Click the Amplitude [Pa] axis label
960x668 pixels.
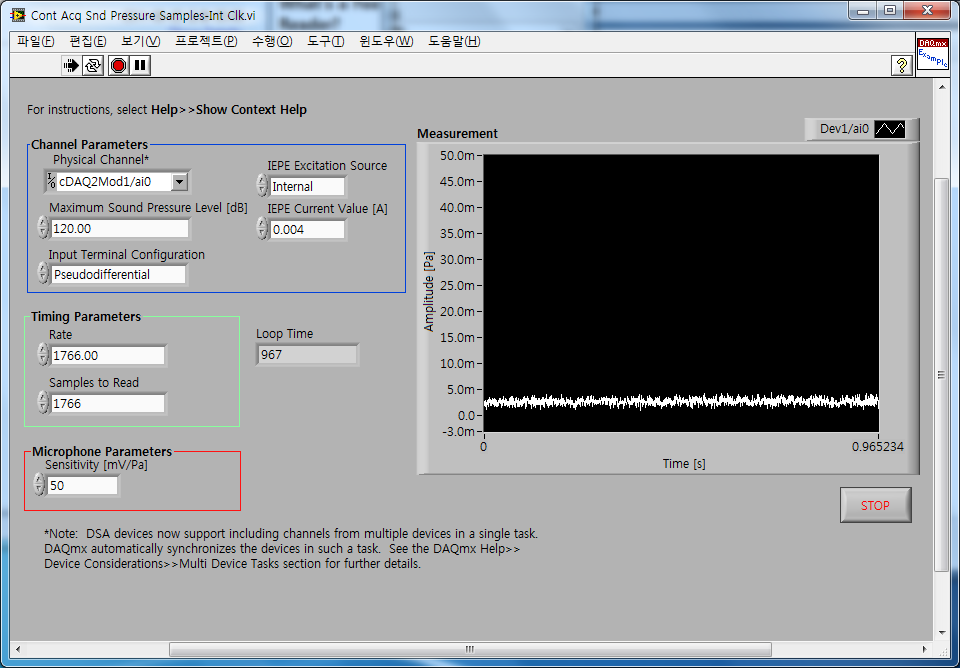point(429,291)
